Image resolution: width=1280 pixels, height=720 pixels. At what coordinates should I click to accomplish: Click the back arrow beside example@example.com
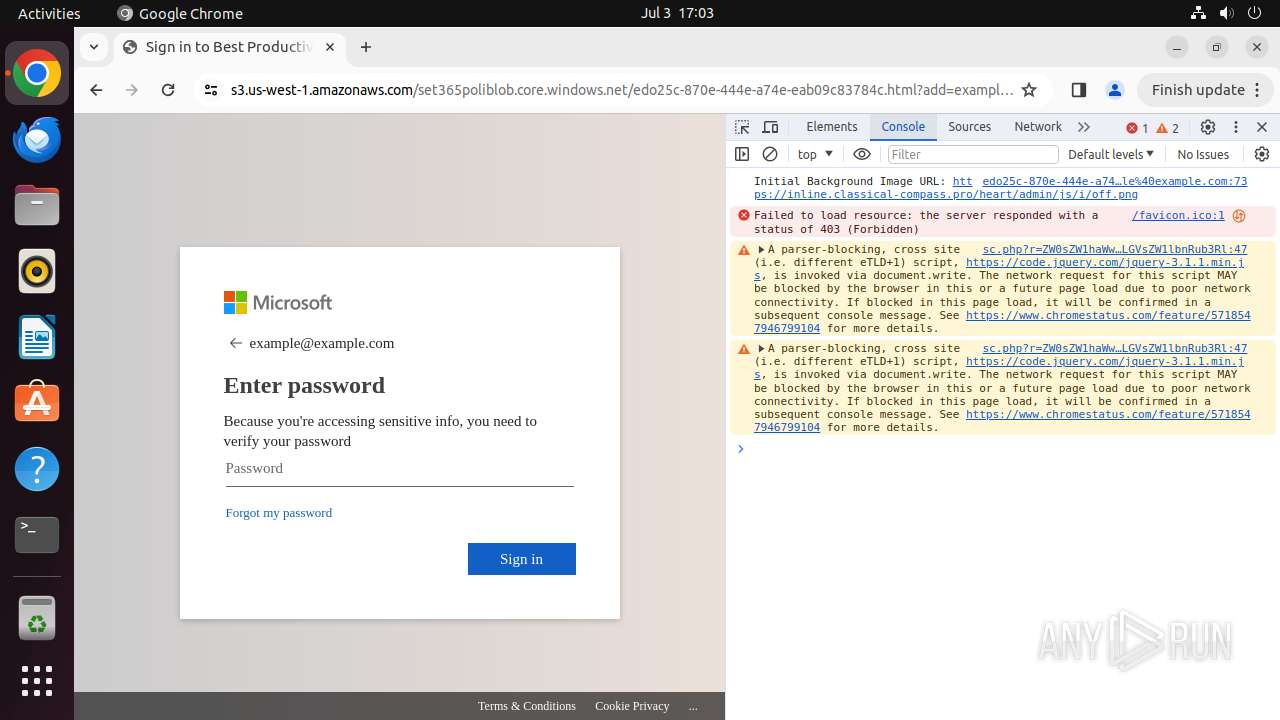click(236, 343)
